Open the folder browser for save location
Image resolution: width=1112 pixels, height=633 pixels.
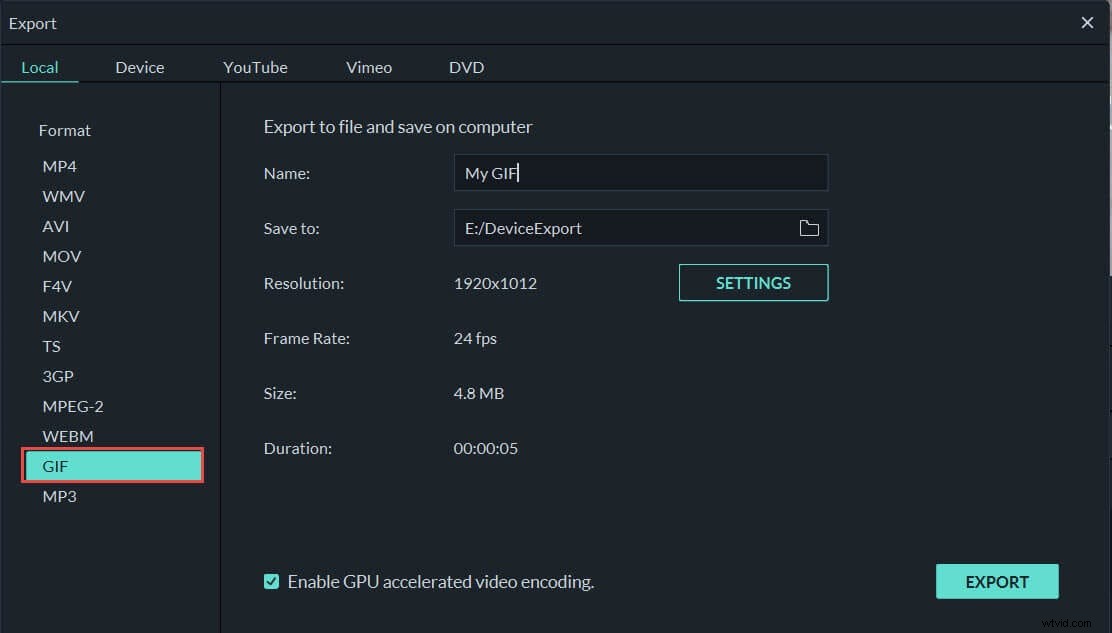pyautogui.click(x=809, y=228)
